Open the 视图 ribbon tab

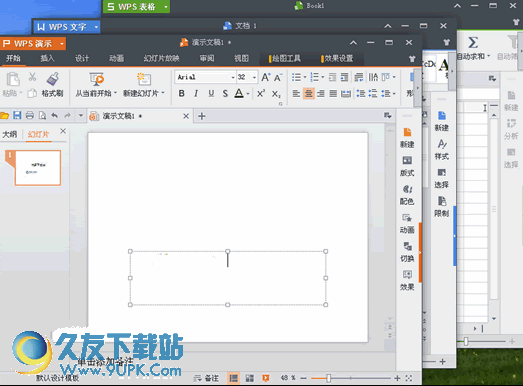(x=241, y=58)
